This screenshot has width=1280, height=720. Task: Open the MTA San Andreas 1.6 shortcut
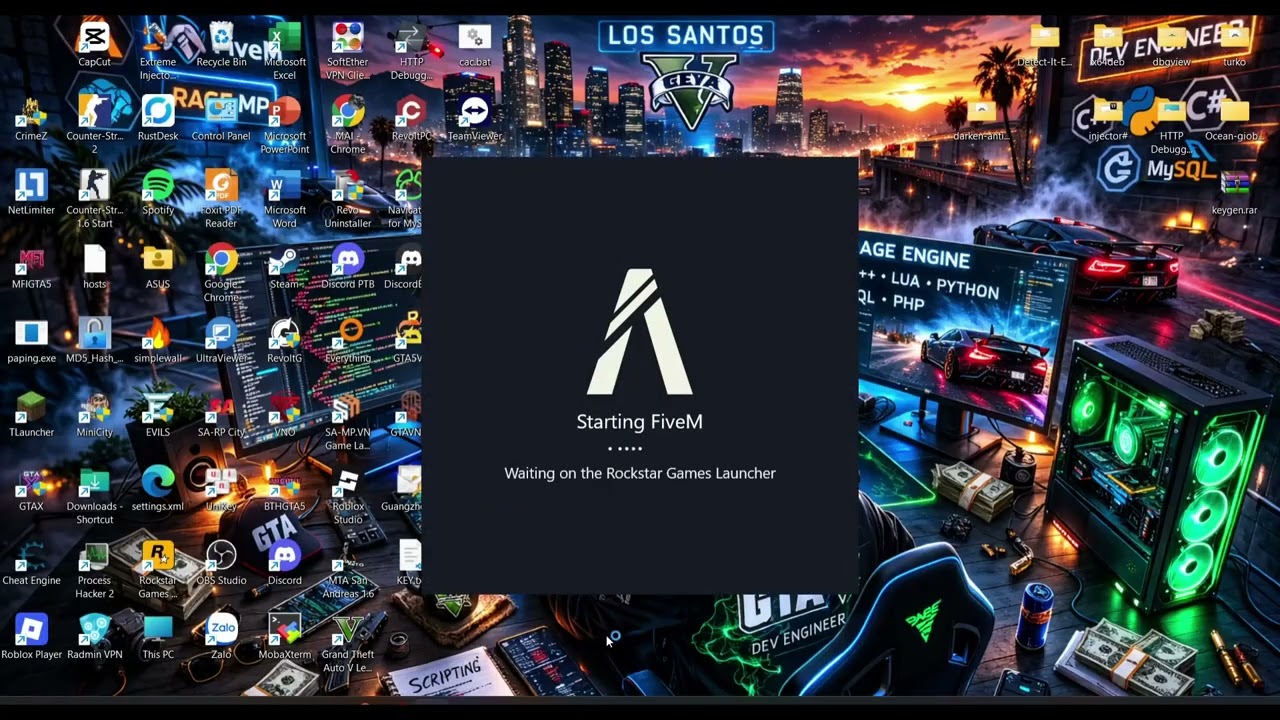348,557
